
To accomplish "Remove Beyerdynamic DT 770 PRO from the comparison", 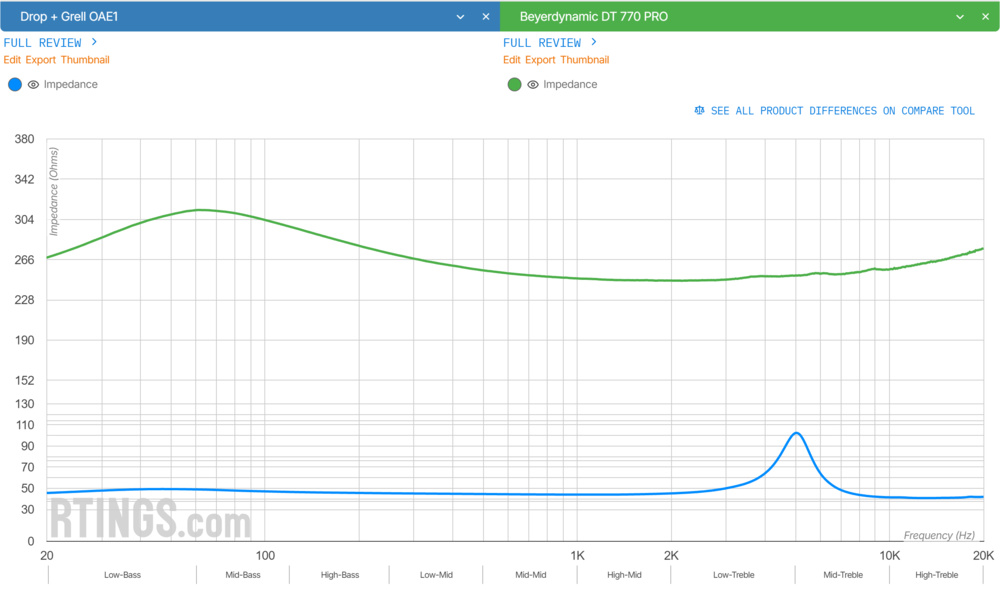I will coord(985,17).
